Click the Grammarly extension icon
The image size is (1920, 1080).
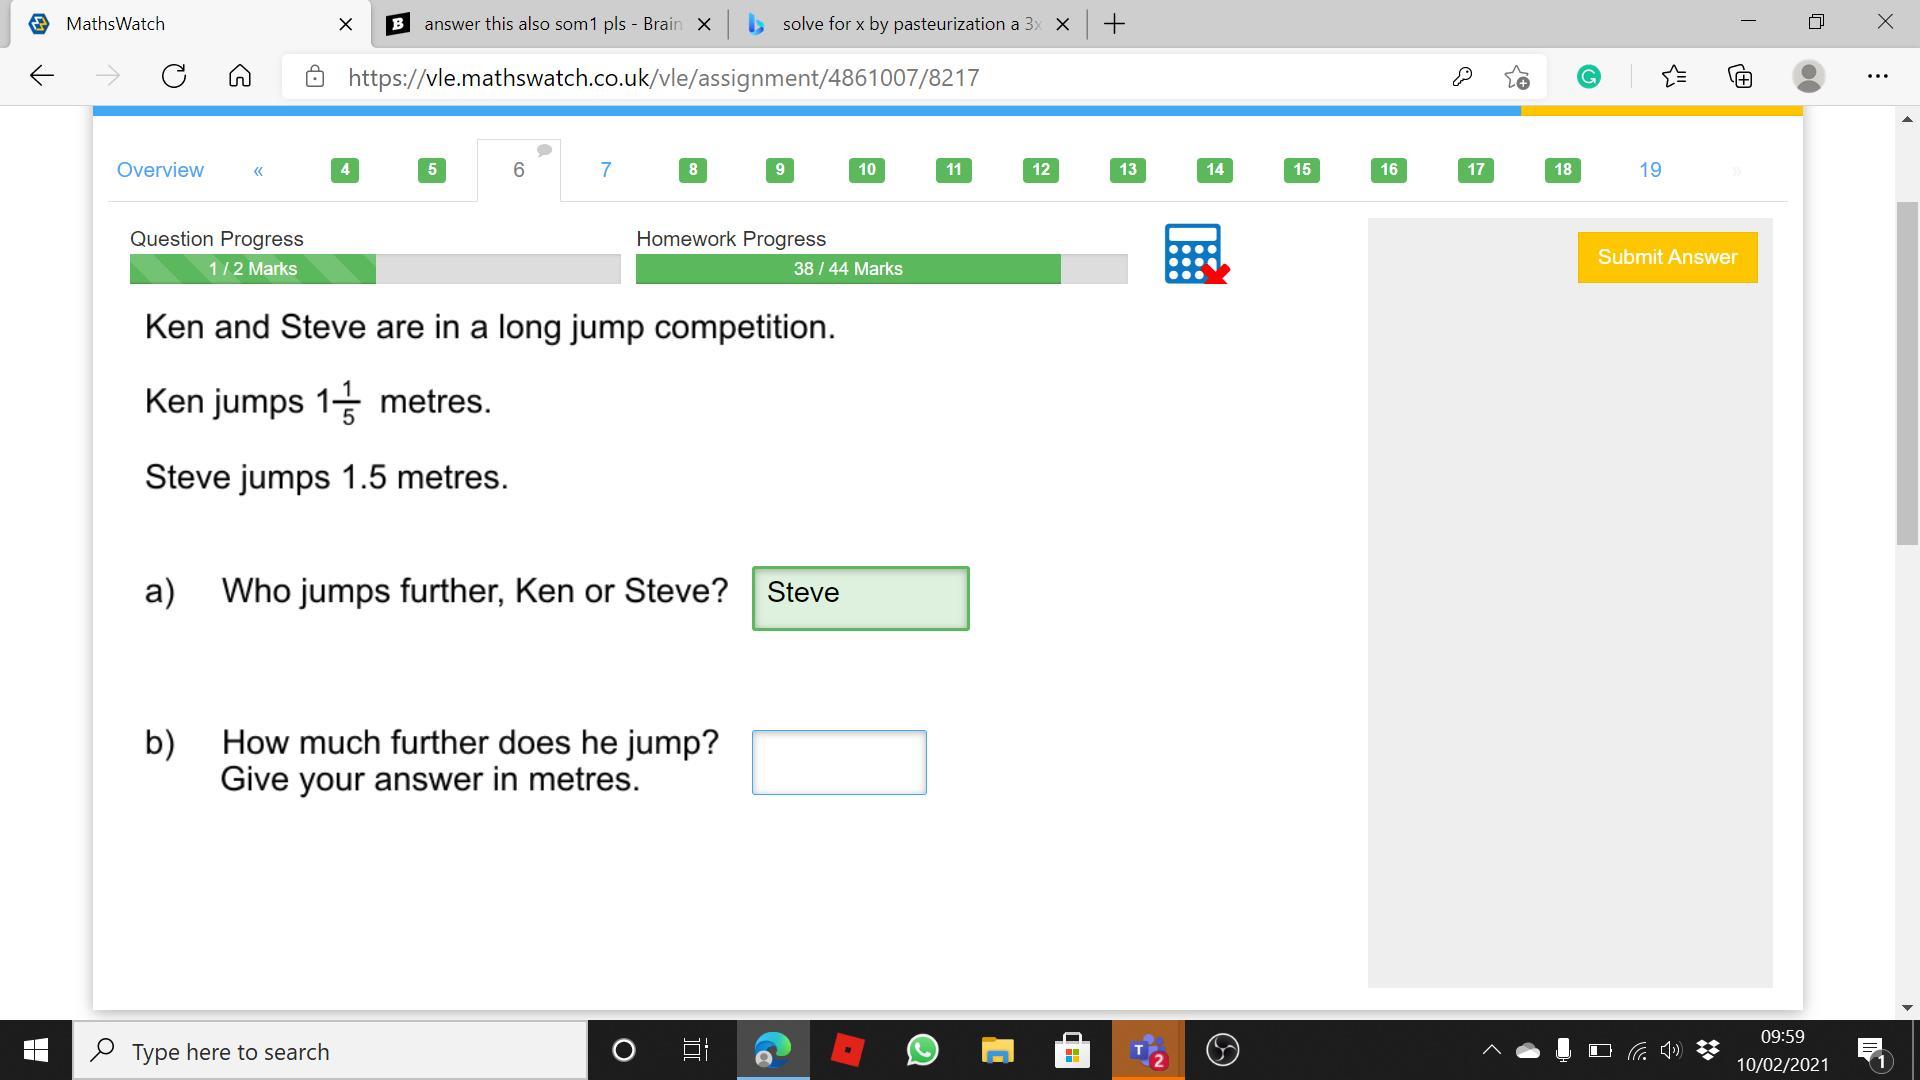(x=1588, y=77)
